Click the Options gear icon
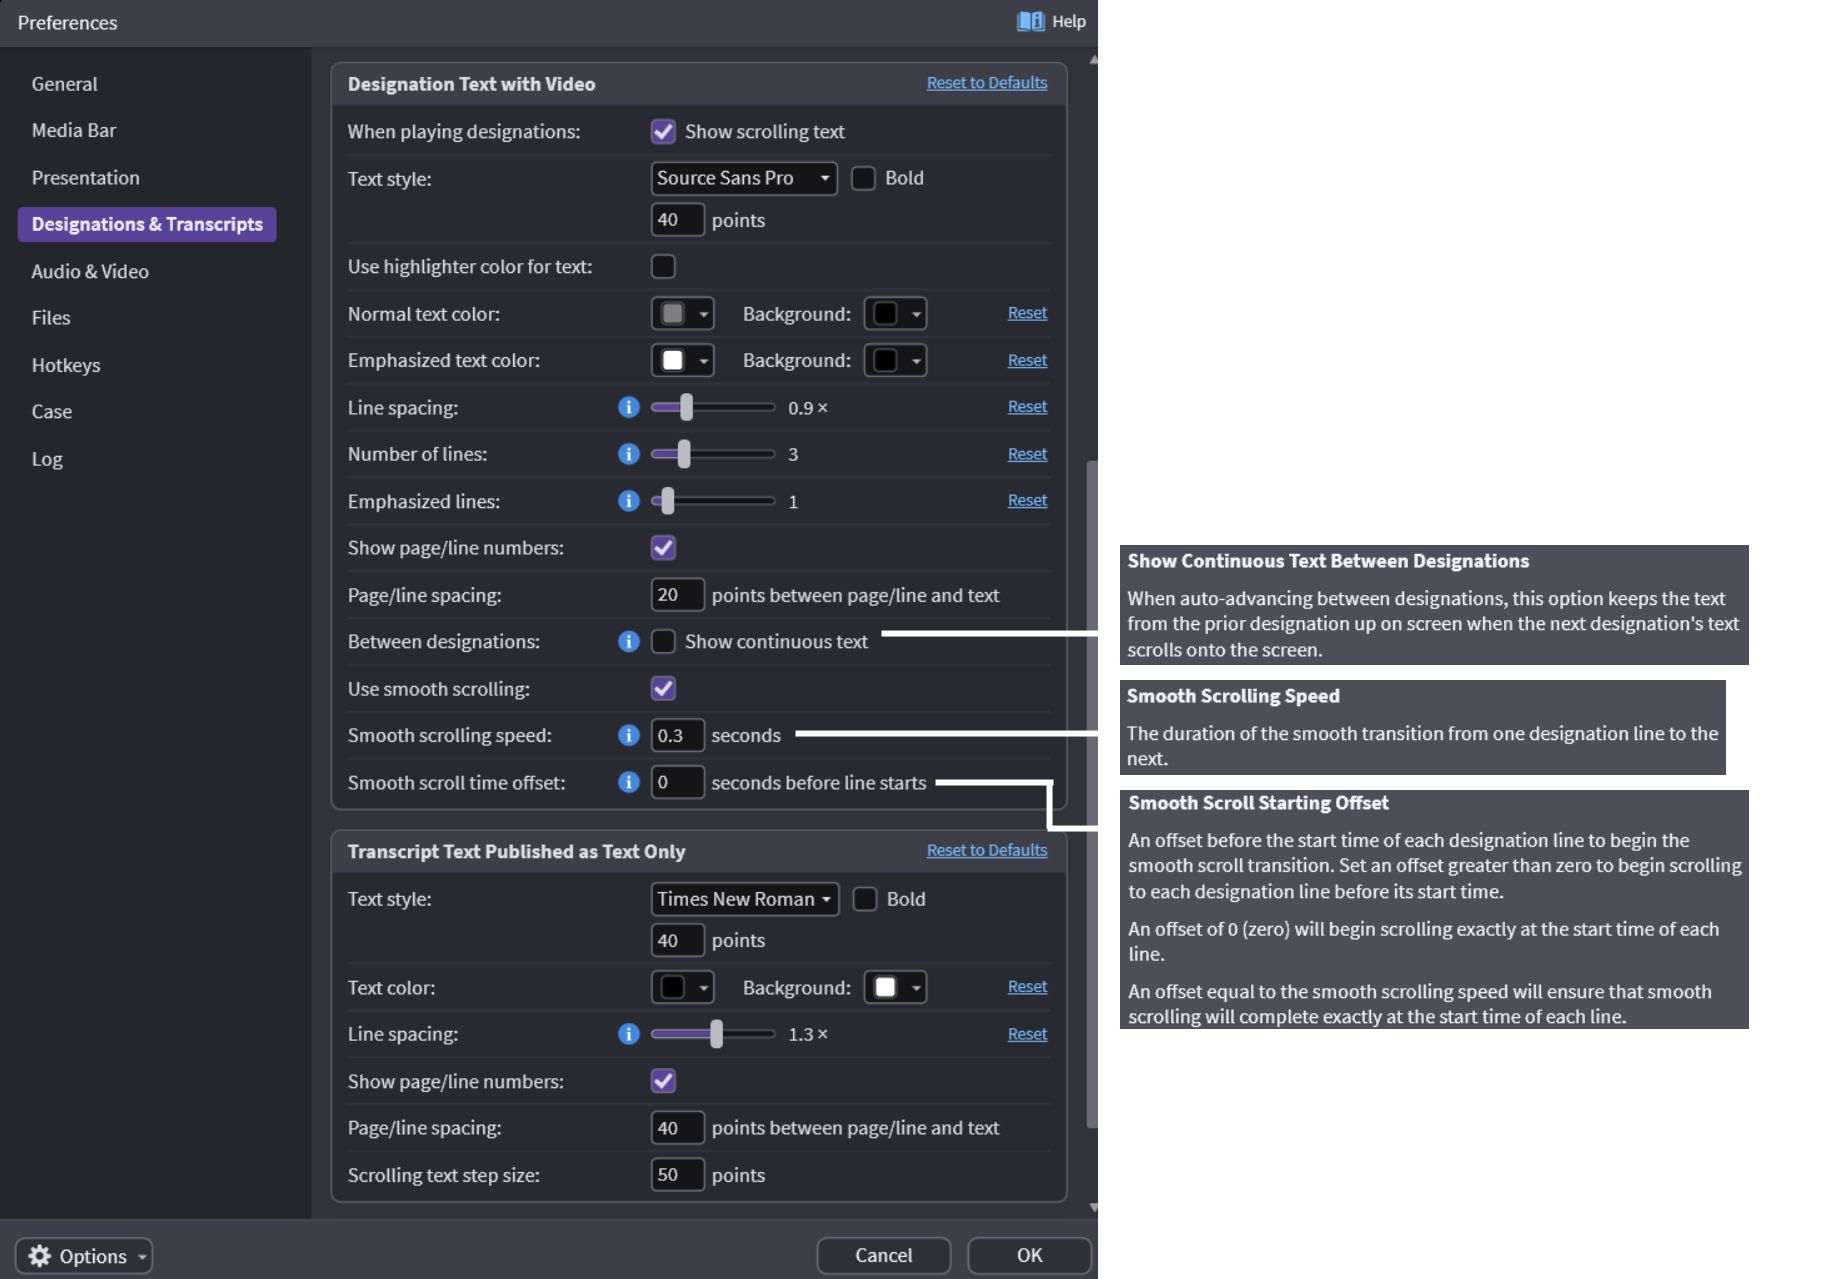1840x1279 pixels. click(40, 1256)
